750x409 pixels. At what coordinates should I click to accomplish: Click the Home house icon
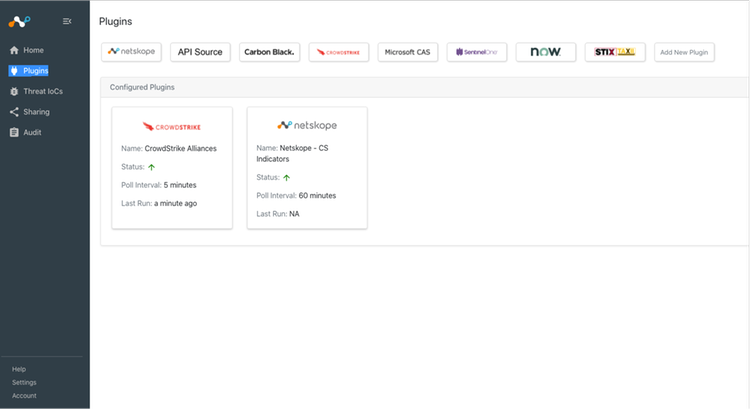coord(14,50)
